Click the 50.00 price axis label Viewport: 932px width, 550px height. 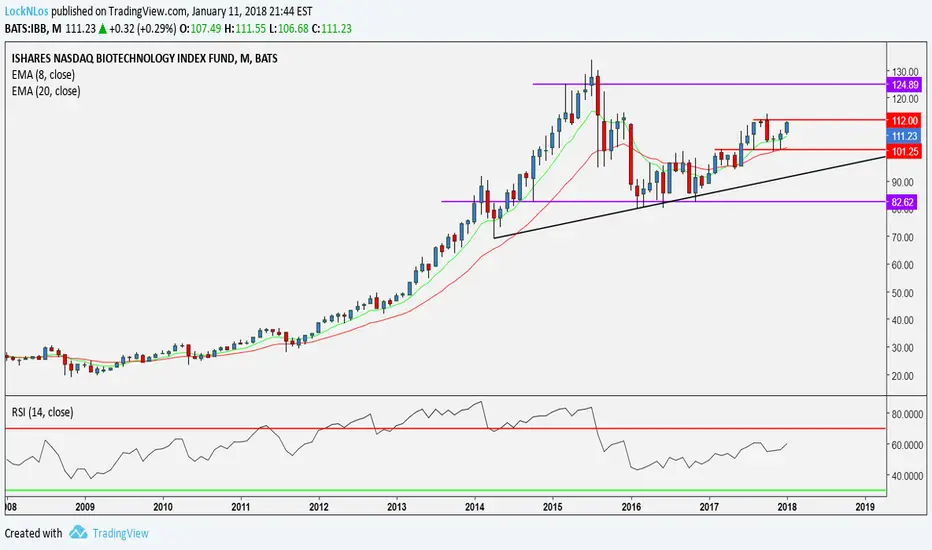pos(903,293)
